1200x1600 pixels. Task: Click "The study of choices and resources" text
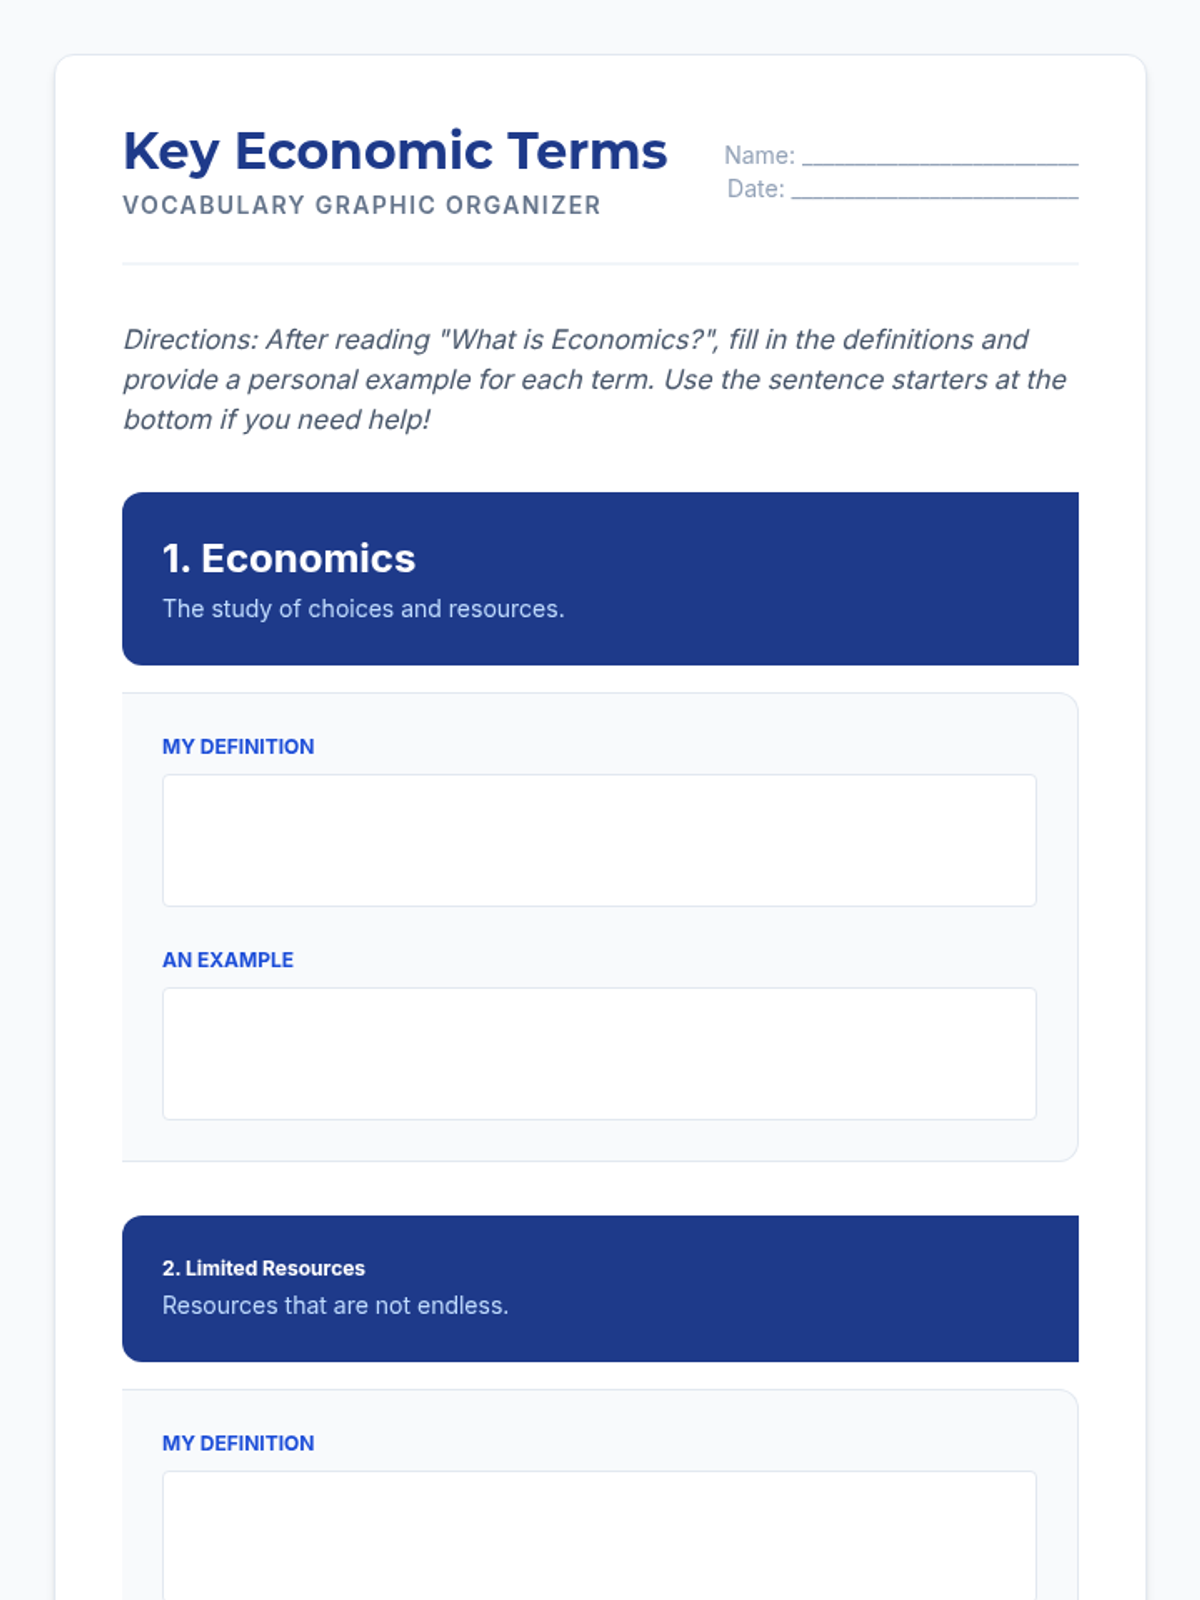363,609
